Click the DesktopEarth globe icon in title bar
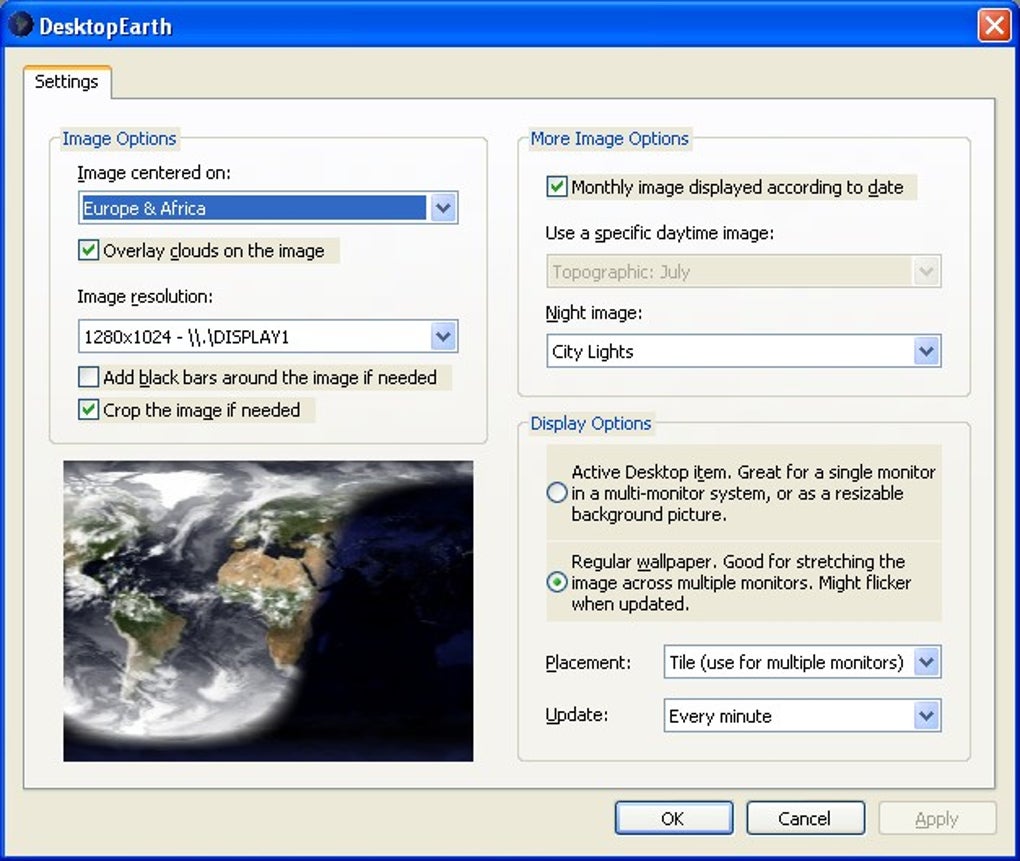This screenshot has height=861, width=1020. point(20,25)
